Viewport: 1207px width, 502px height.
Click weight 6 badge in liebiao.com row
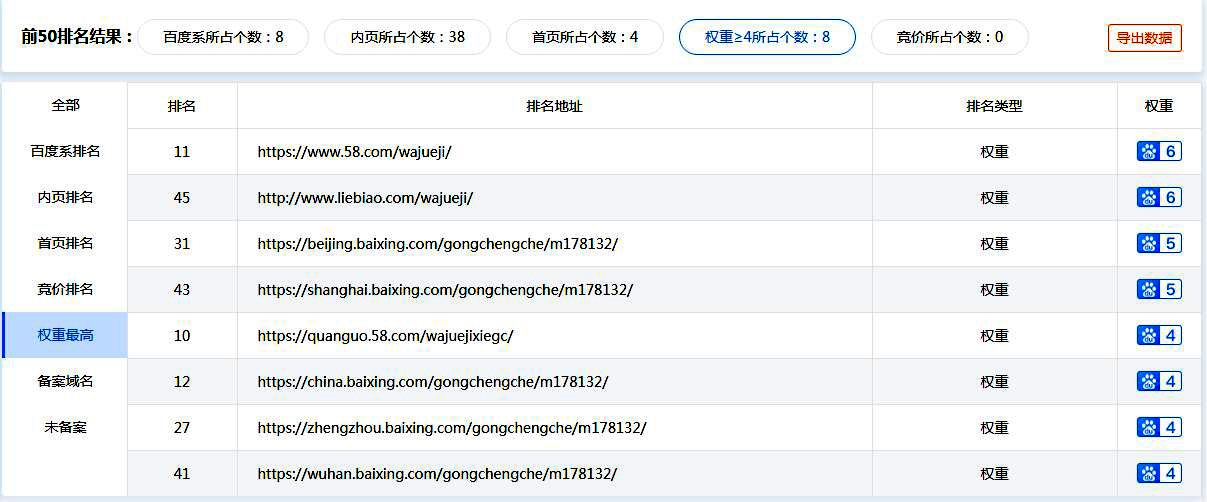tap(1159, 198)
